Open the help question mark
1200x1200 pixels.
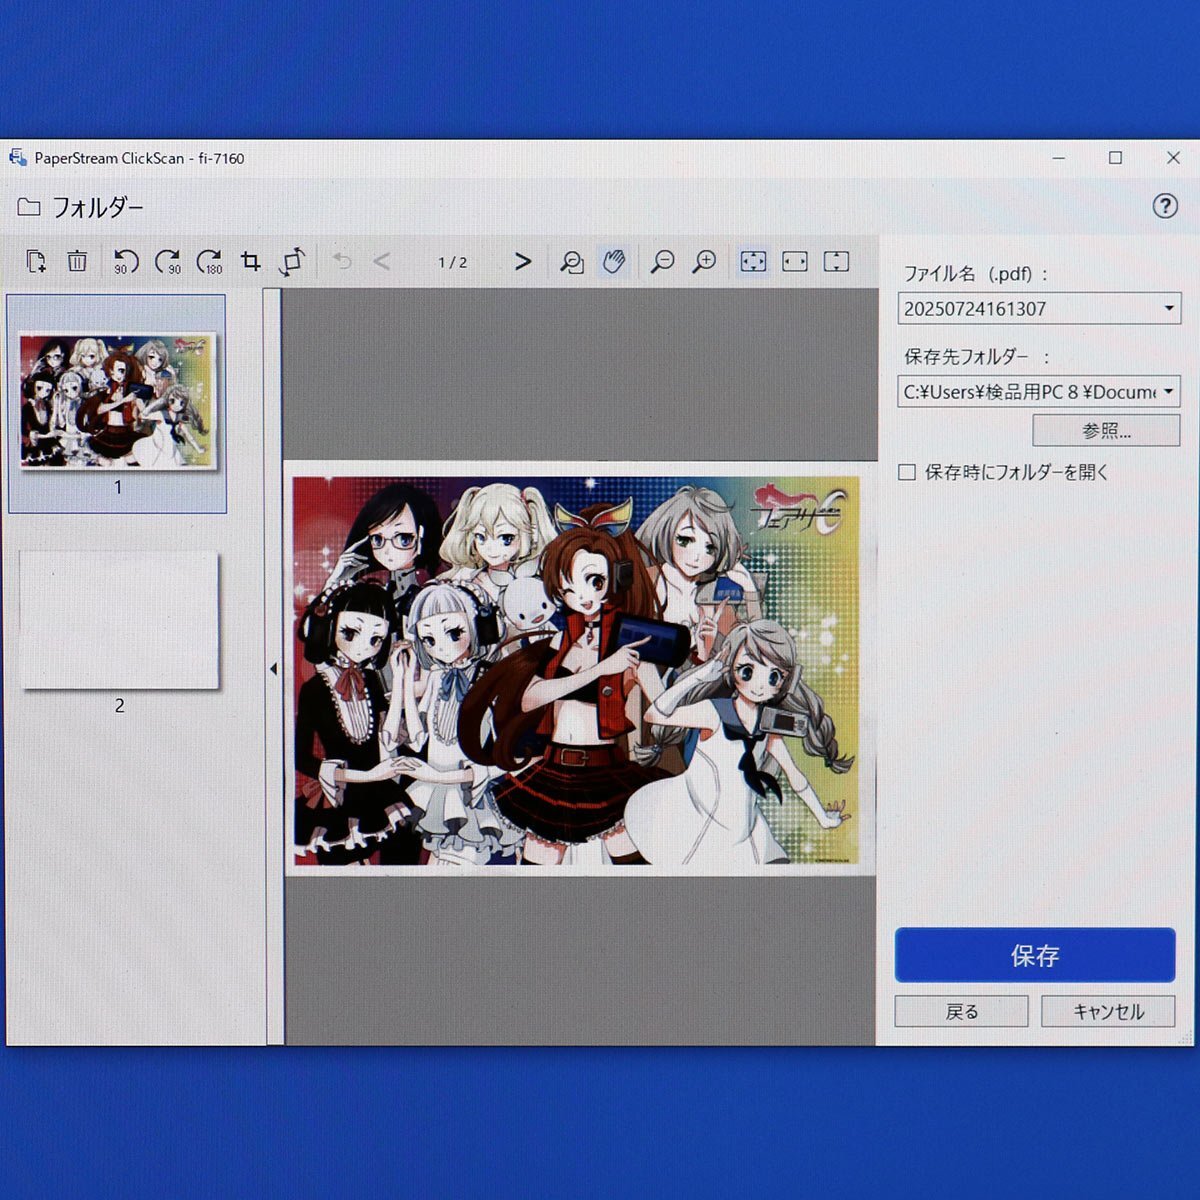coord(1165,206)
